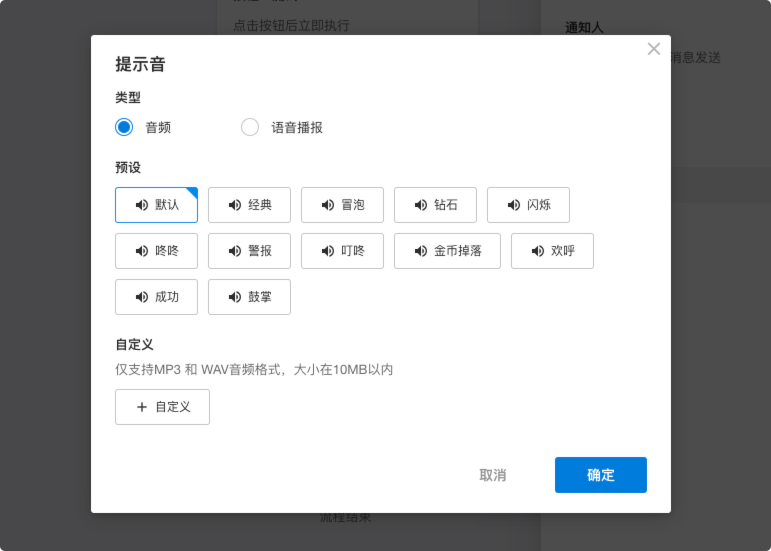The width and height of the screenshot is (771, 551).
Task: Choose the 金币掉落 sound preset
Action: (x=447, y=251)
